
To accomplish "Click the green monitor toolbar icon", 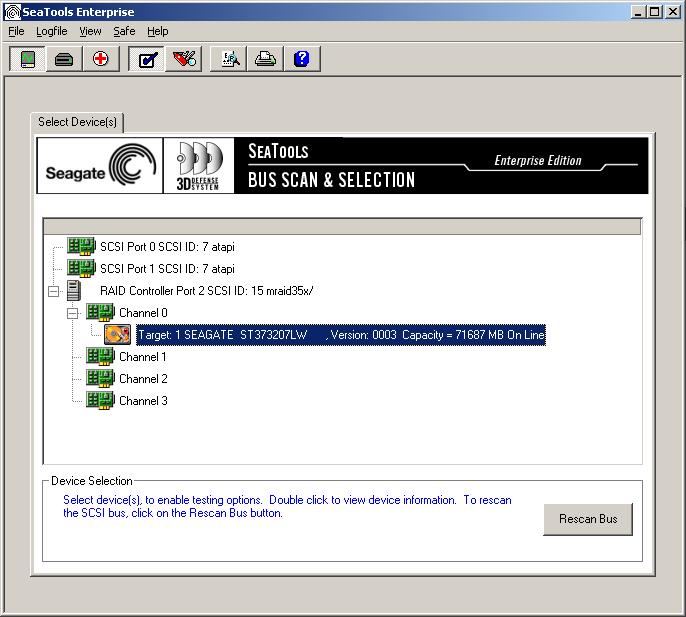I will [x=27, y=59].
